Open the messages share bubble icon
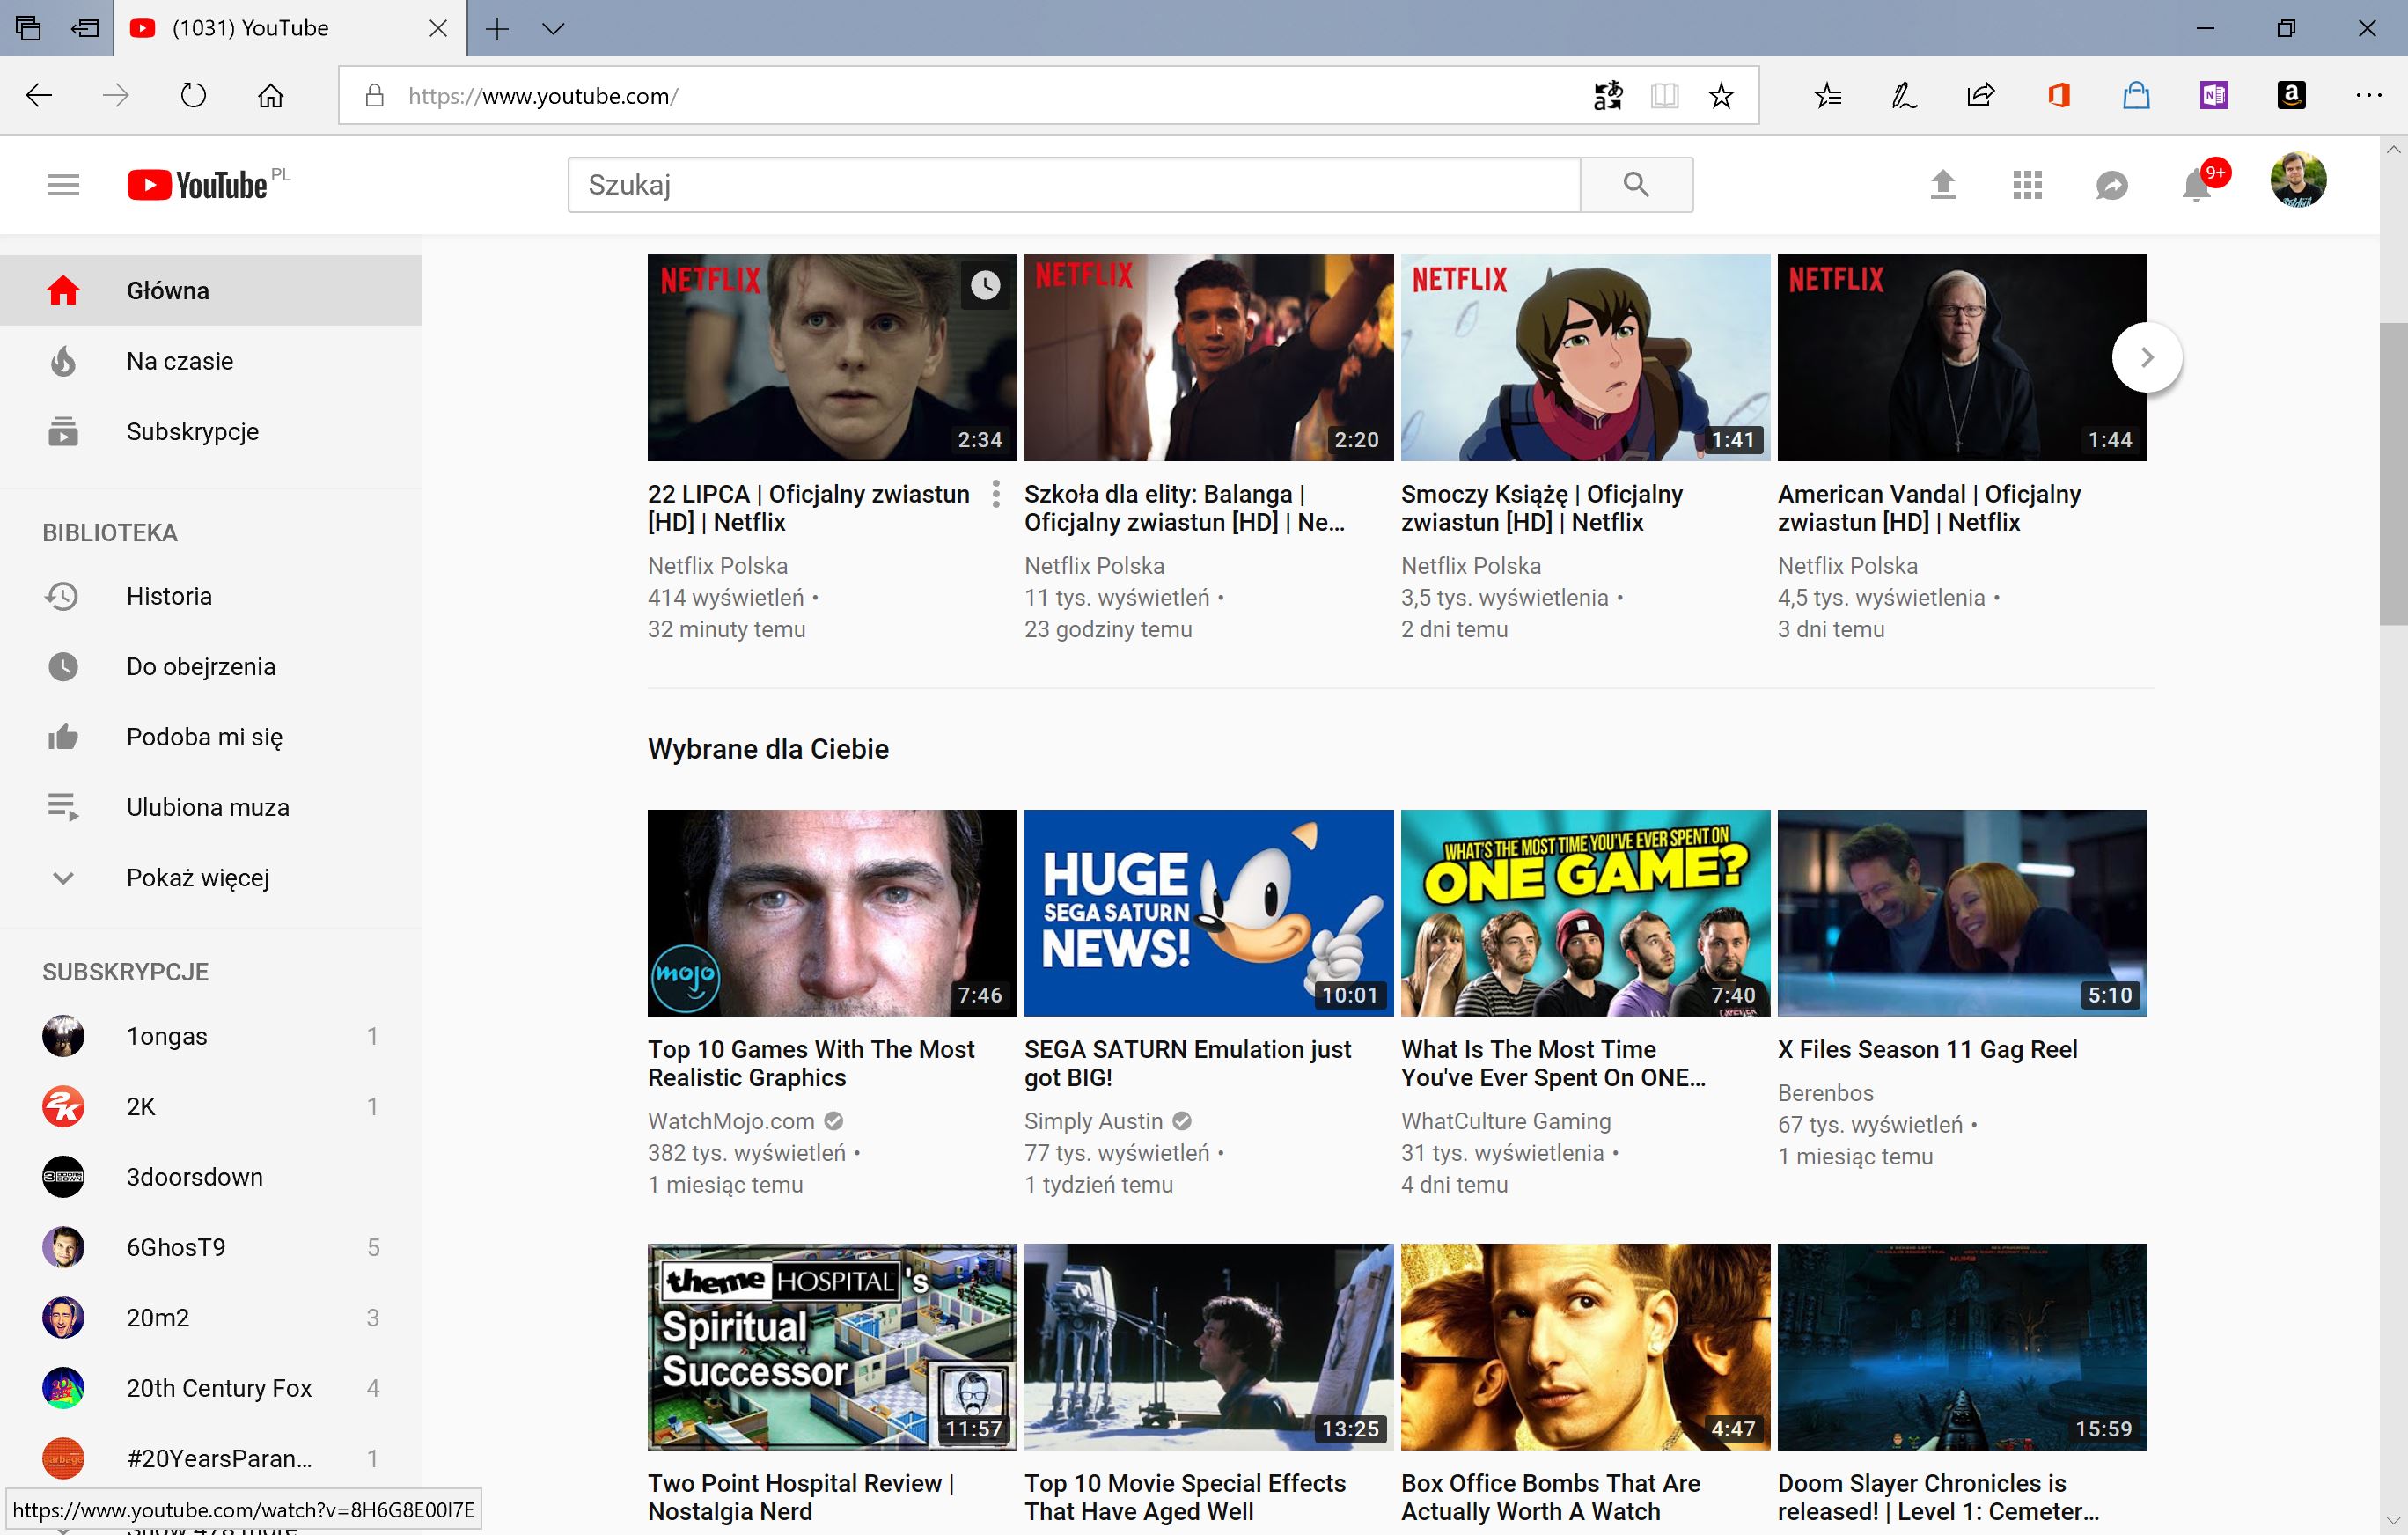Viewport: 2408px width, 1535px height. pyautogui.click(x=2111, y=185)
